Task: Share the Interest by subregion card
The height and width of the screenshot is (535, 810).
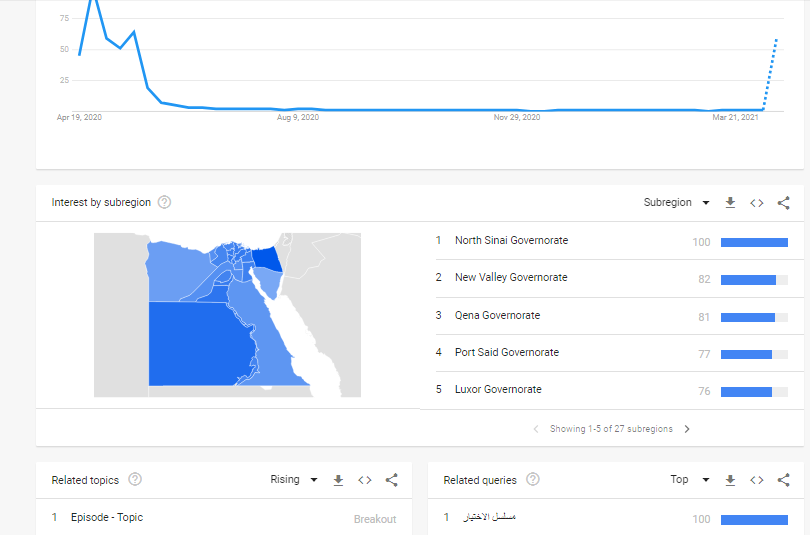Action: 784,203
